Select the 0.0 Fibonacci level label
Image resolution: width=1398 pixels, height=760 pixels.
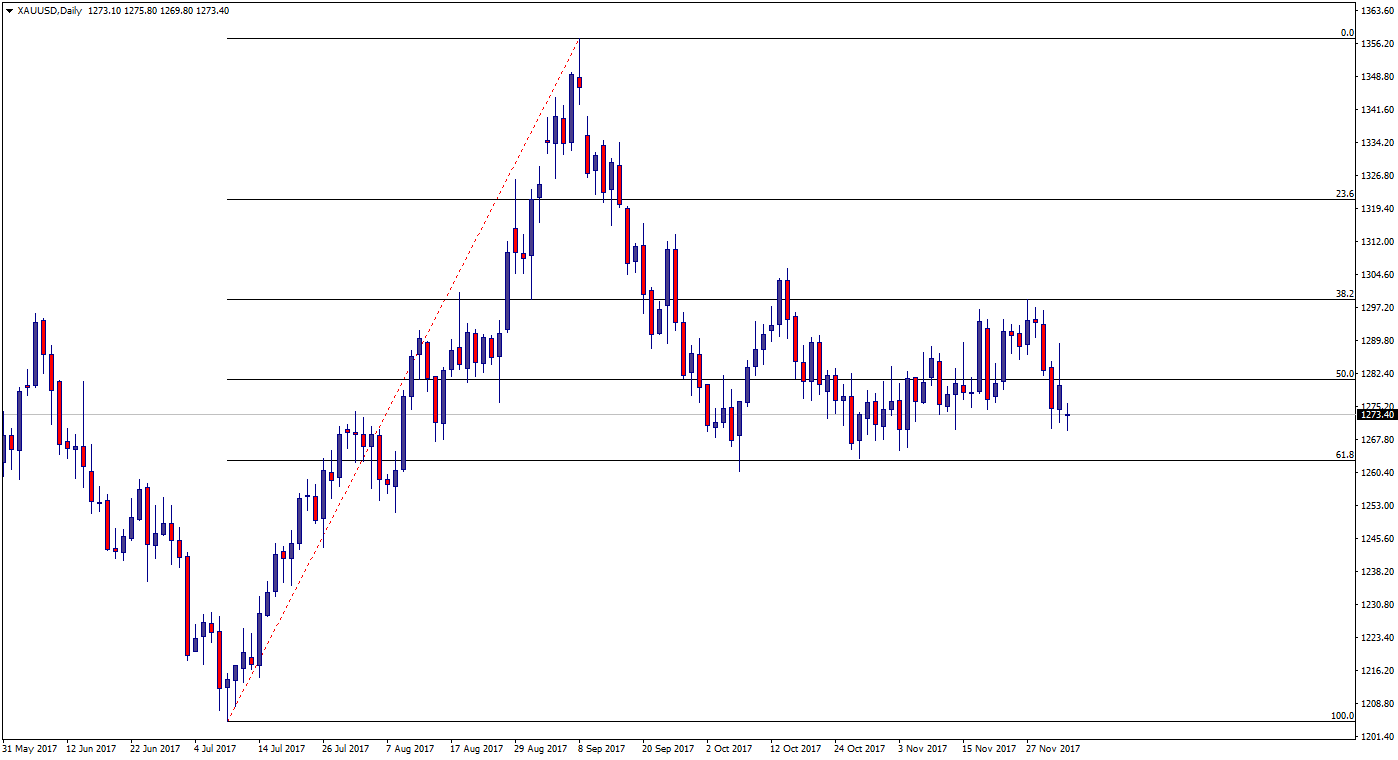click(x=1346, y=33)
